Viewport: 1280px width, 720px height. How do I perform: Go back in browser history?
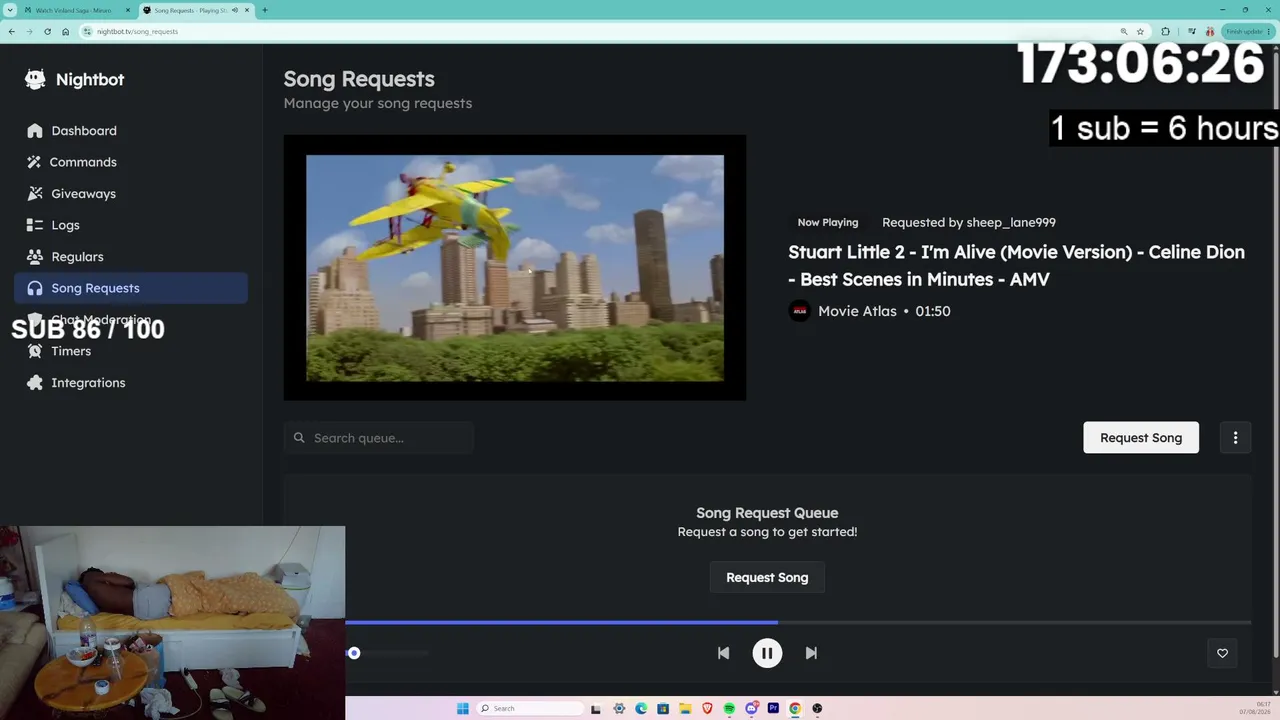point(12,31)
